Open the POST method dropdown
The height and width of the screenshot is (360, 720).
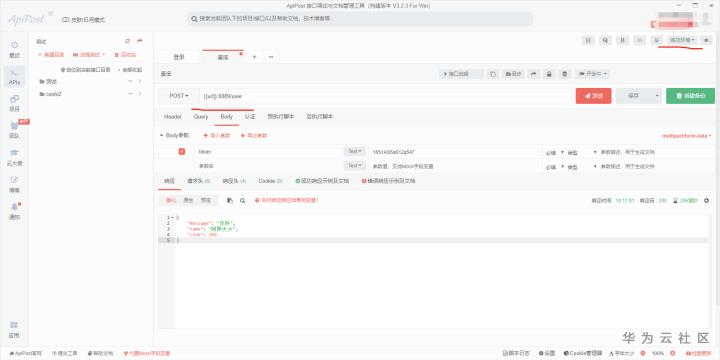pos(179,96)
